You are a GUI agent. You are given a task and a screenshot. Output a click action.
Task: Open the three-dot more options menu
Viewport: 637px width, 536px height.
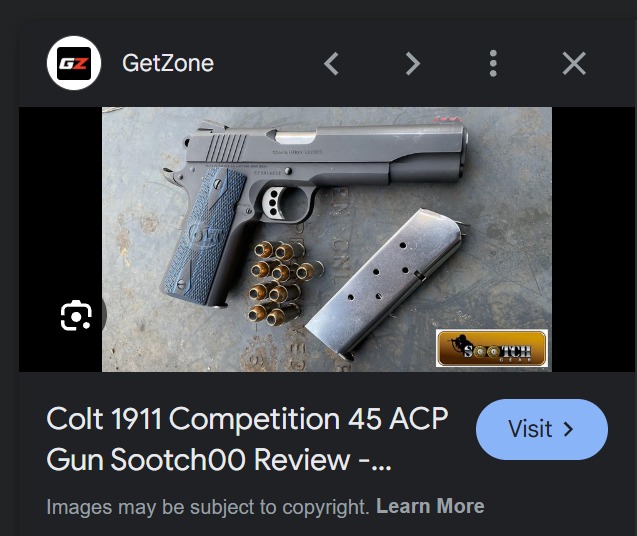point(493,63)
